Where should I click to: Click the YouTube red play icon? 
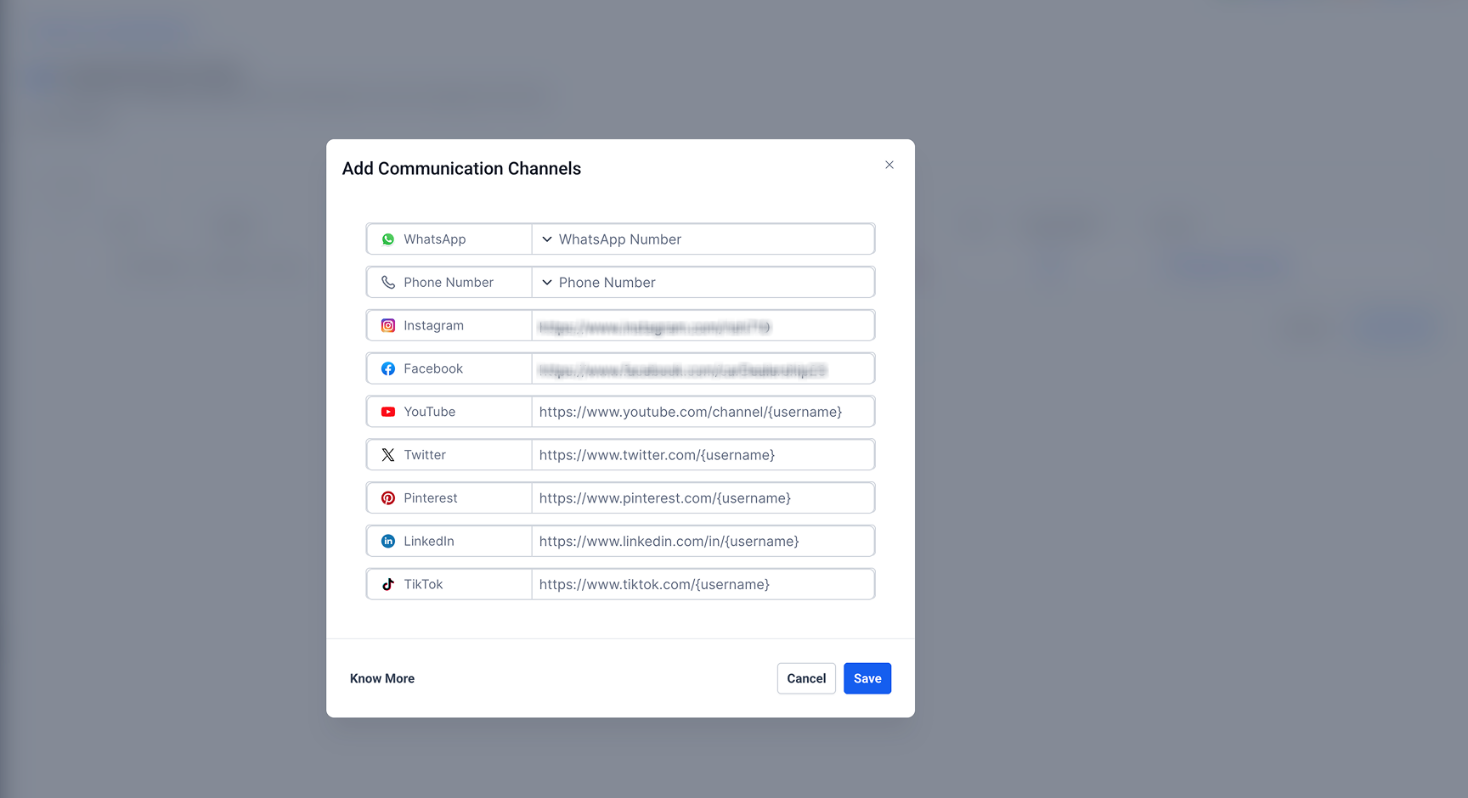point(388,411)
